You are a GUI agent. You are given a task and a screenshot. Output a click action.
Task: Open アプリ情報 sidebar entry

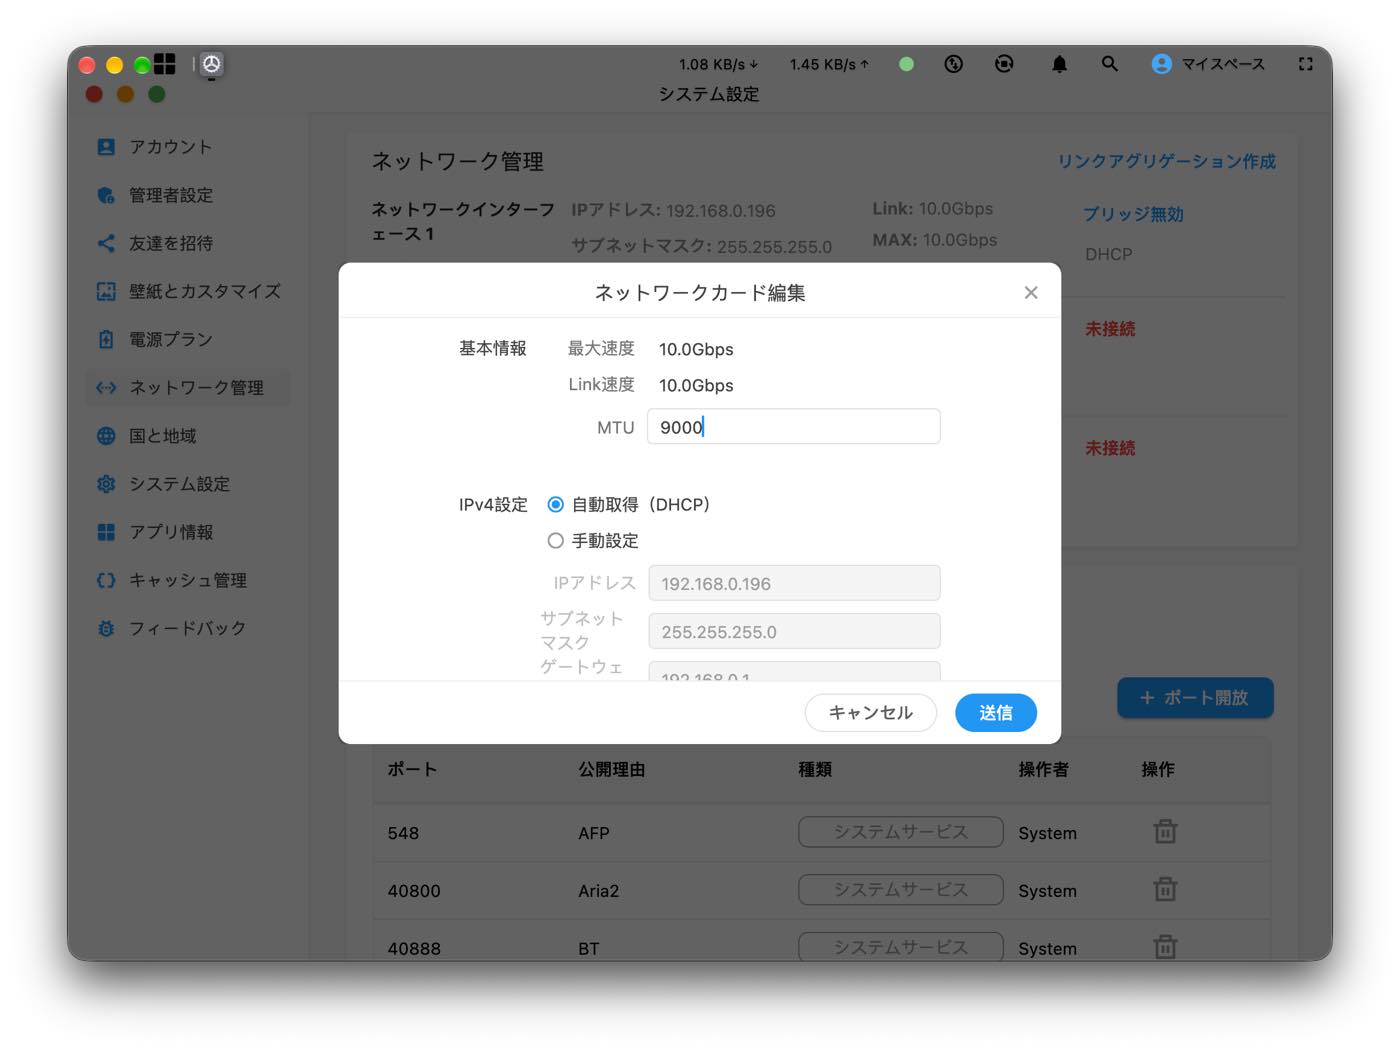point(189,532)
